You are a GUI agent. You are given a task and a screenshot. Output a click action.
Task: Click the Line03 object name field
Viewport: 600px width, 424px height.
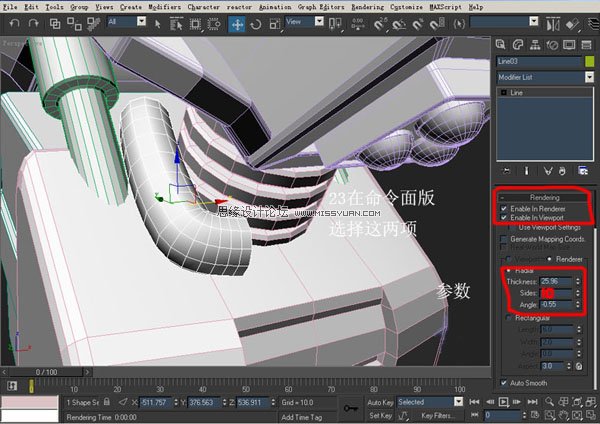coord(539,61)
